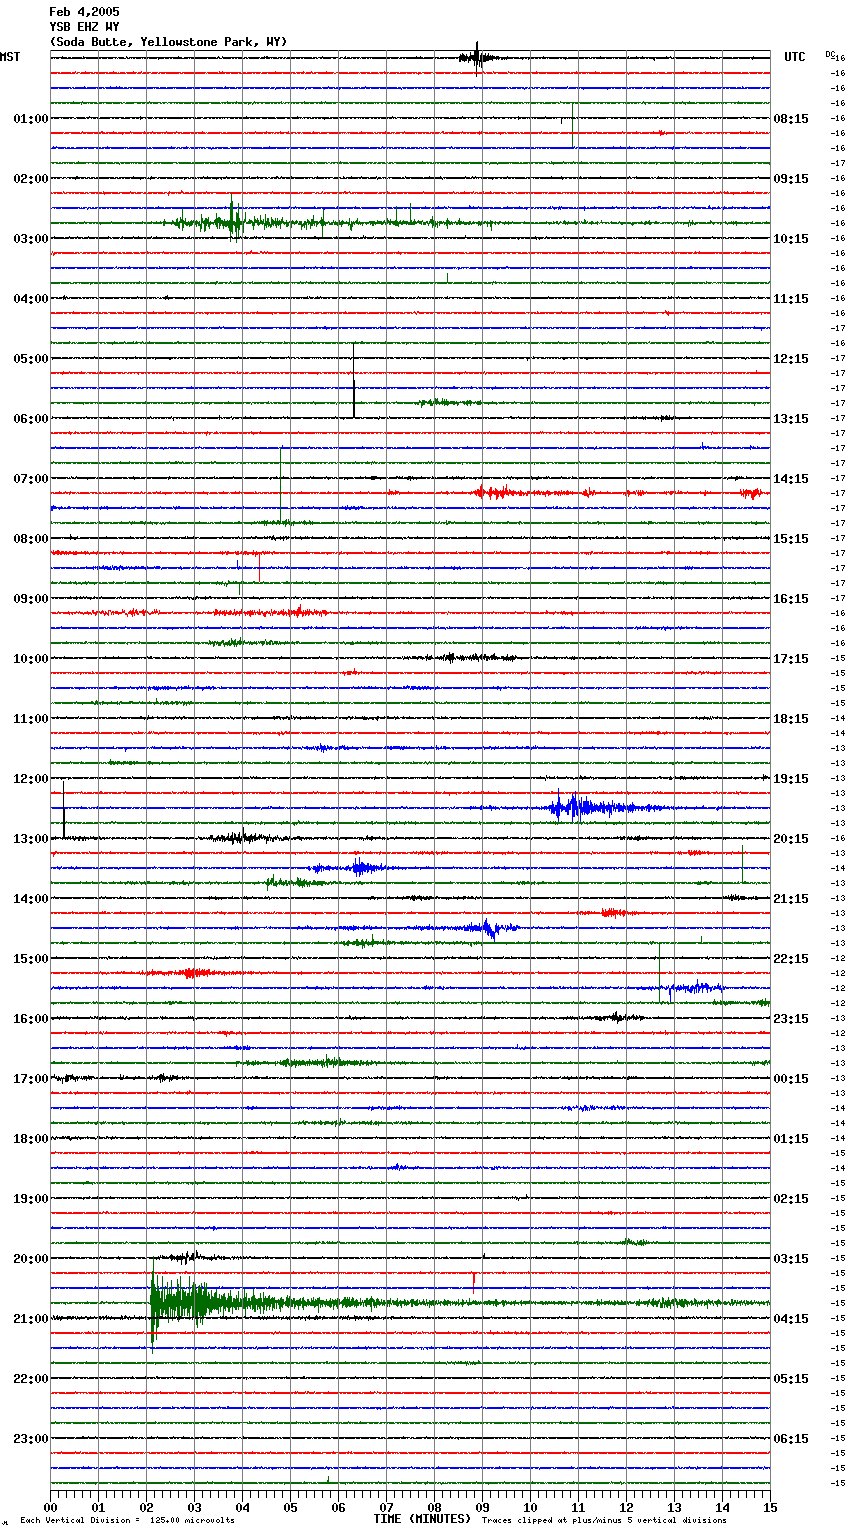The width and height of the screenshot is (850, 1534).
Task: Click minute tick label "00" on bottom axis
Action: pos(50,1507)
